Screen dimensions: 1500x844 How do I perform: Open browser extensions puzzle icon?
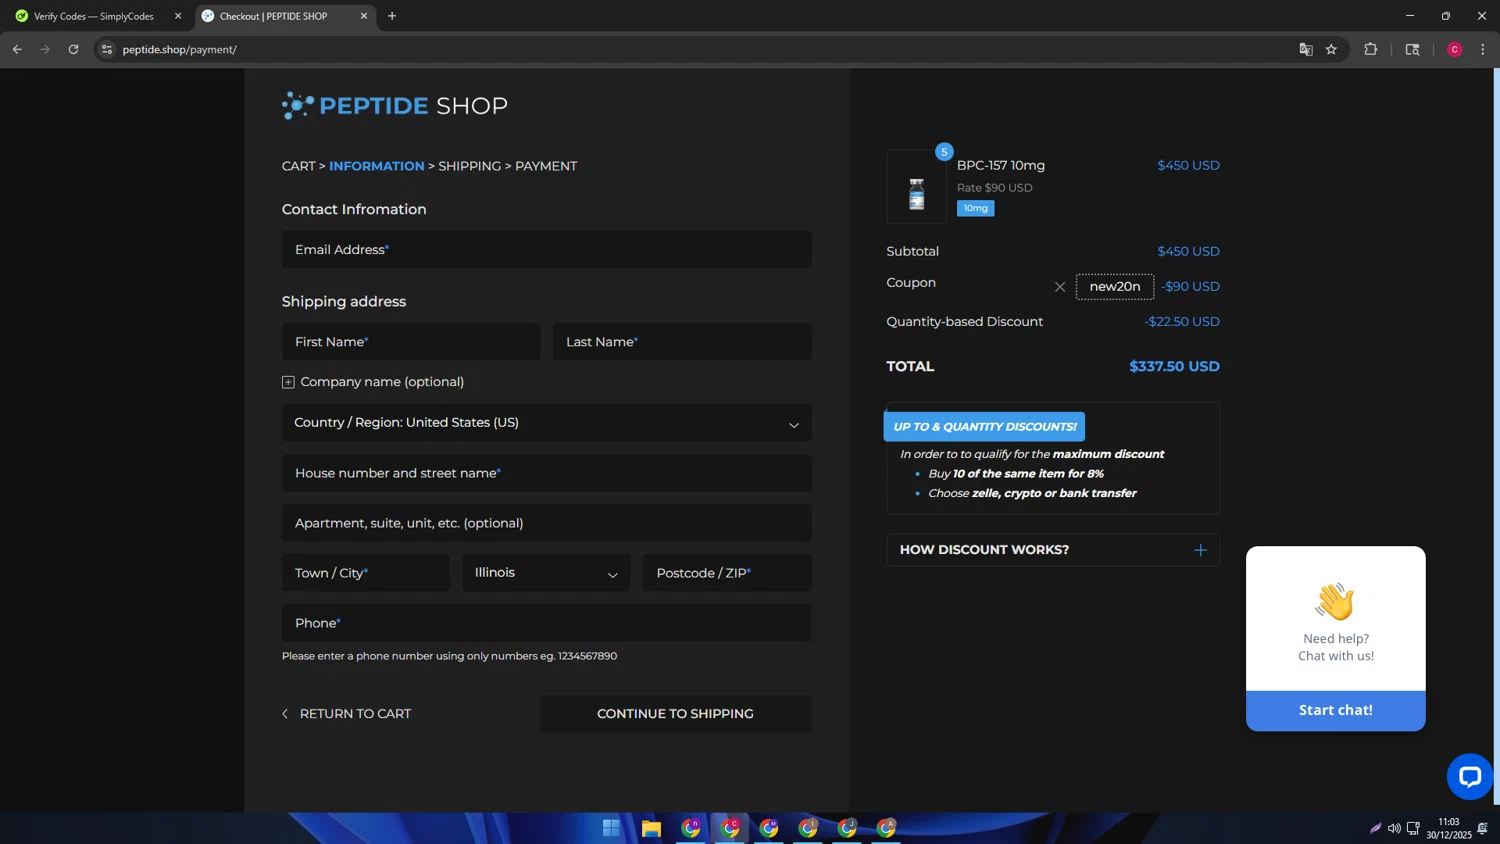tap(1370, 49)
